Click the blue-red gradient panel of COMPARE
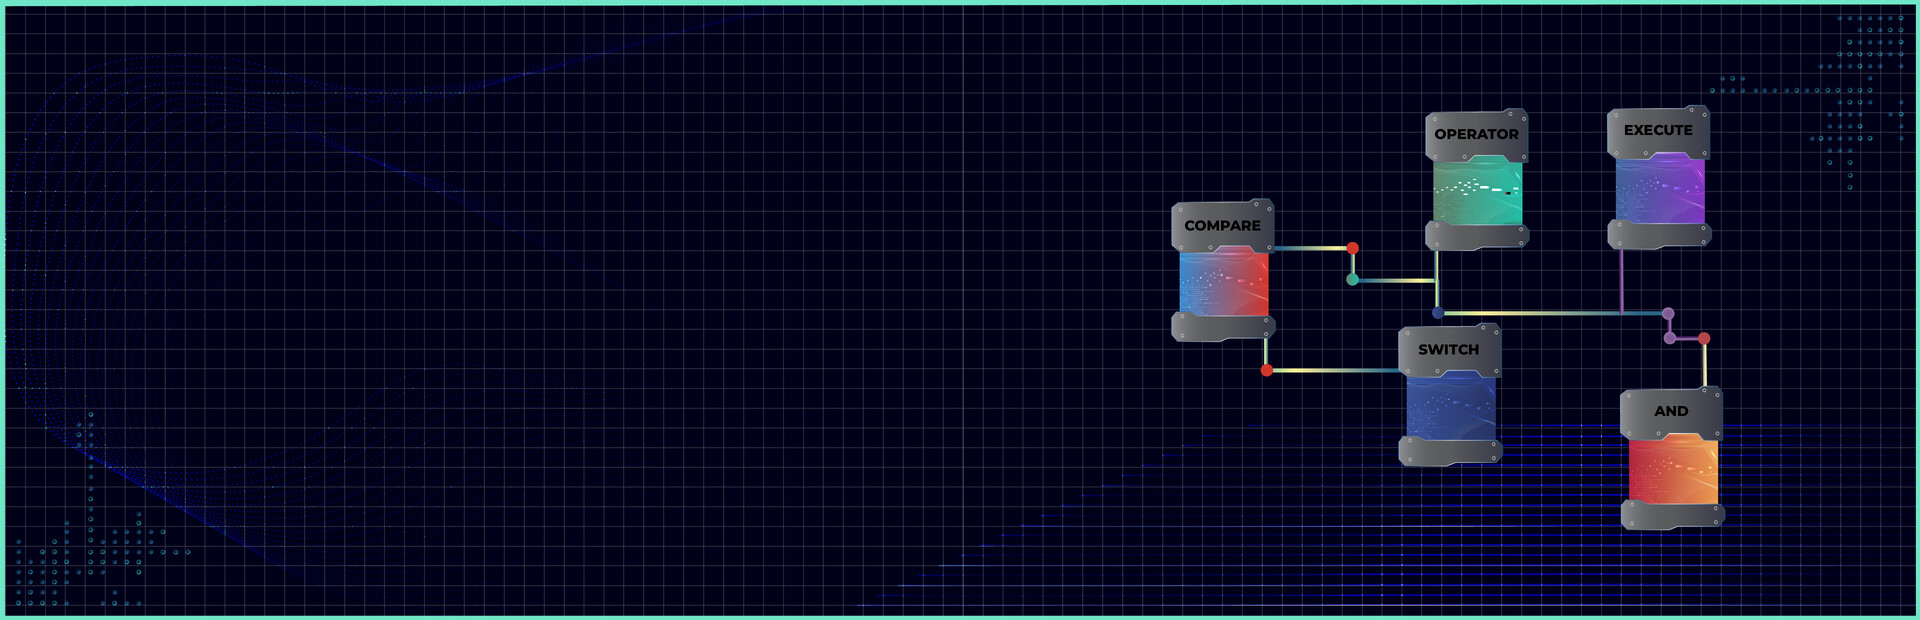The image size is (1920, 620). (1224, 283)
